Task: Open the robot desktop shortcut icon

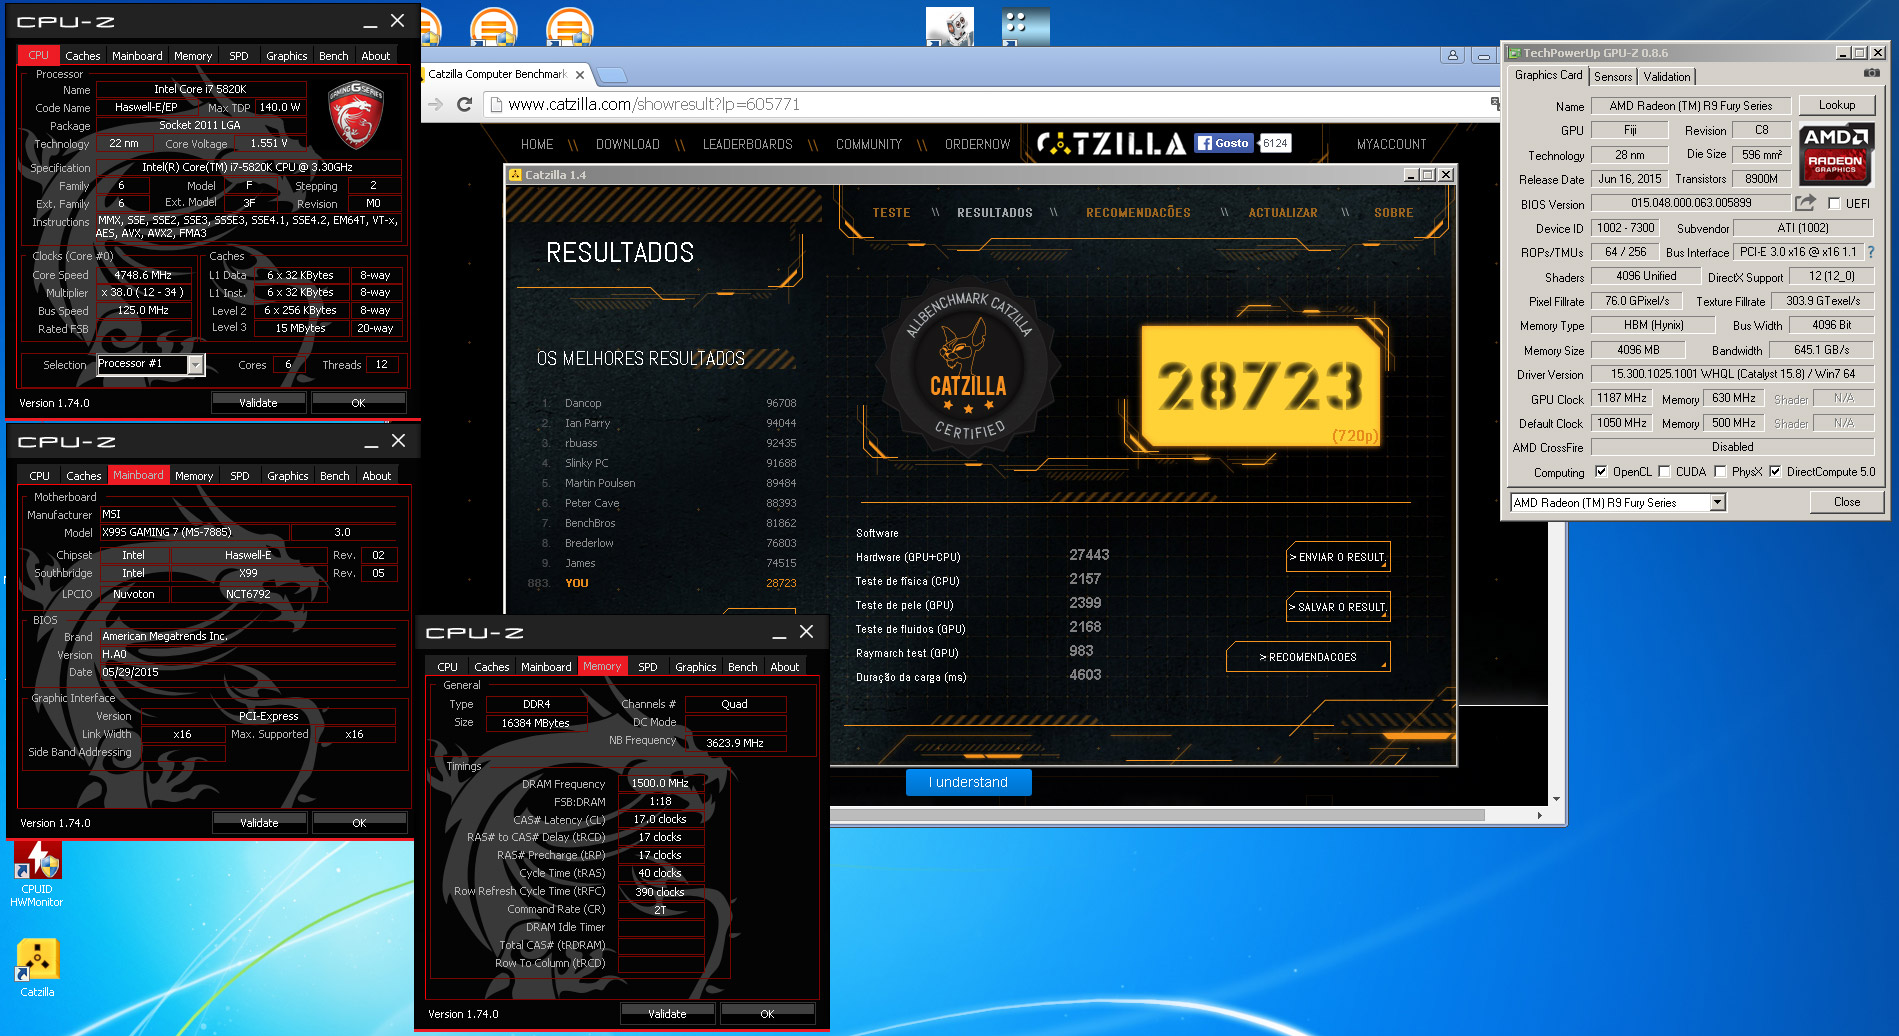Action: [x=949, y=27]
